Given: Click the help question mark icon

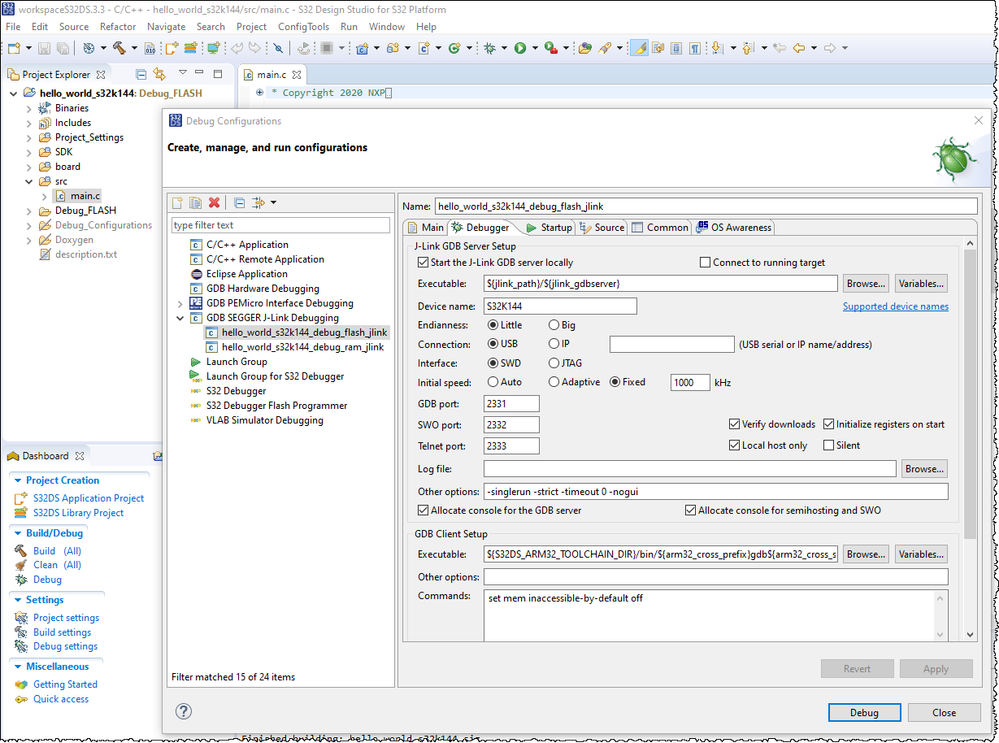Looking at the screenshot, I should point(183,711).
